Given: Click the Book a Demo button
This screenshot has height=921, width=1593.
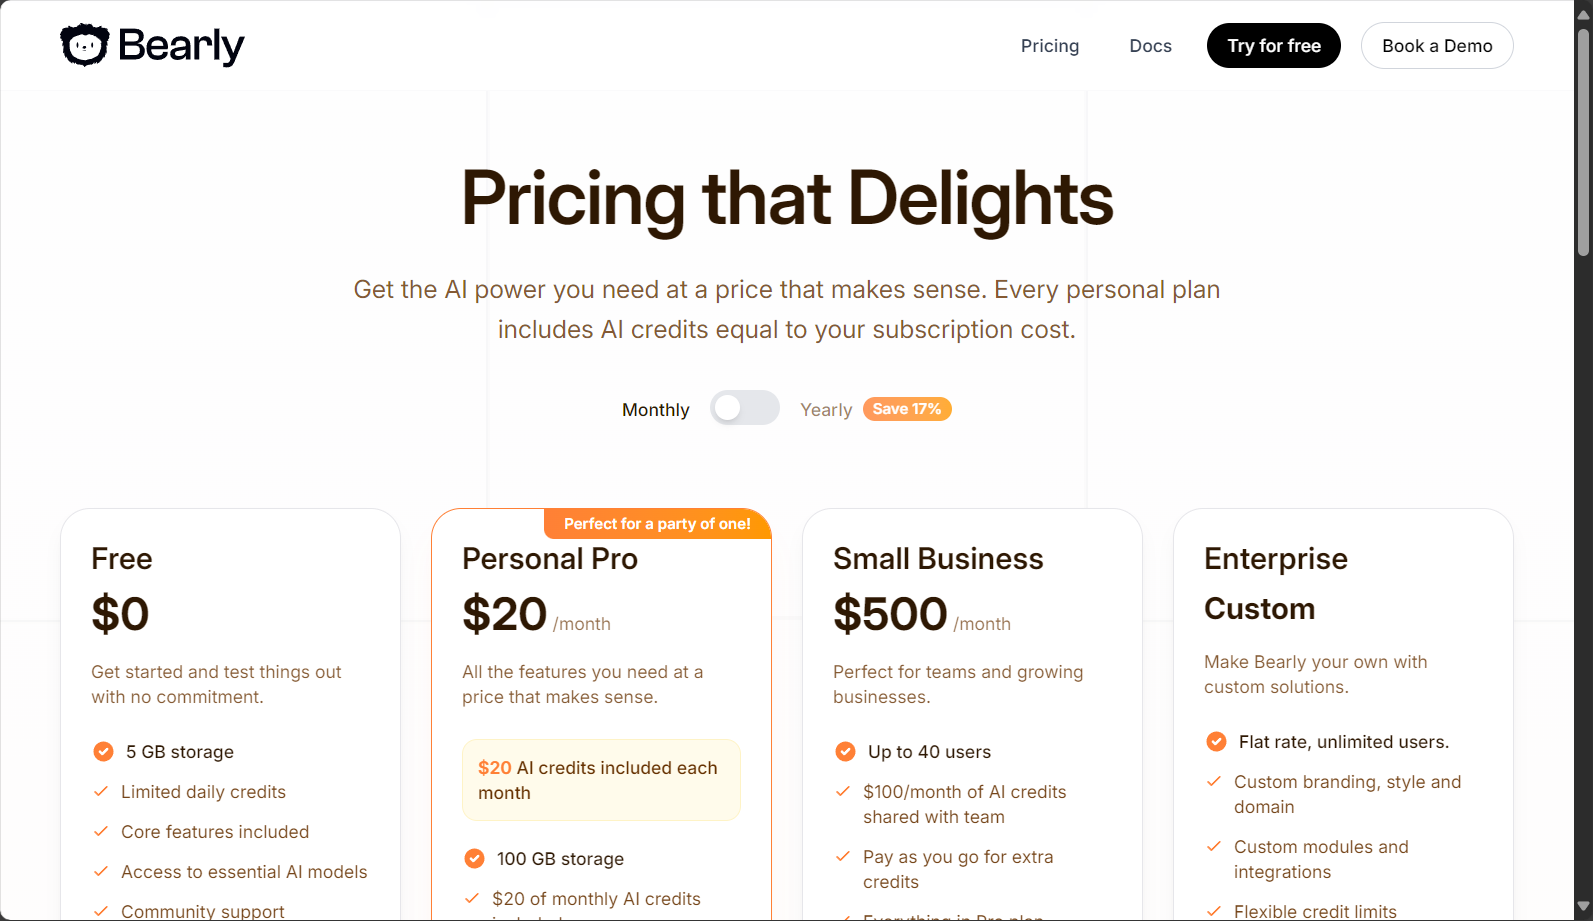Looking at the screenshot, I should tap(1437, 46).
